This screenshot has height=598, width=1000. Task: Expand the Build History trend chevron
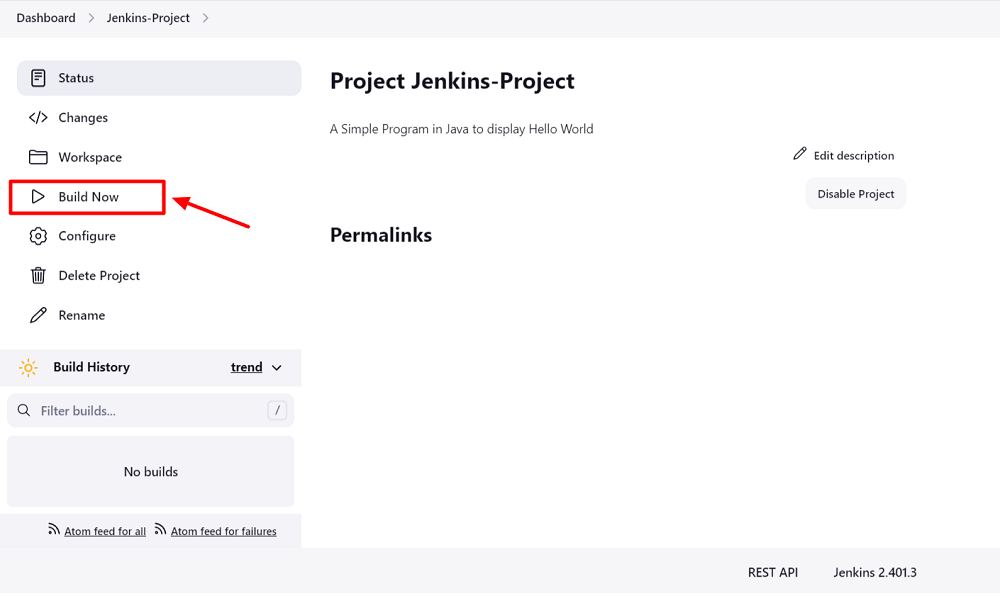pyautogui.click(x=277, y=368)
